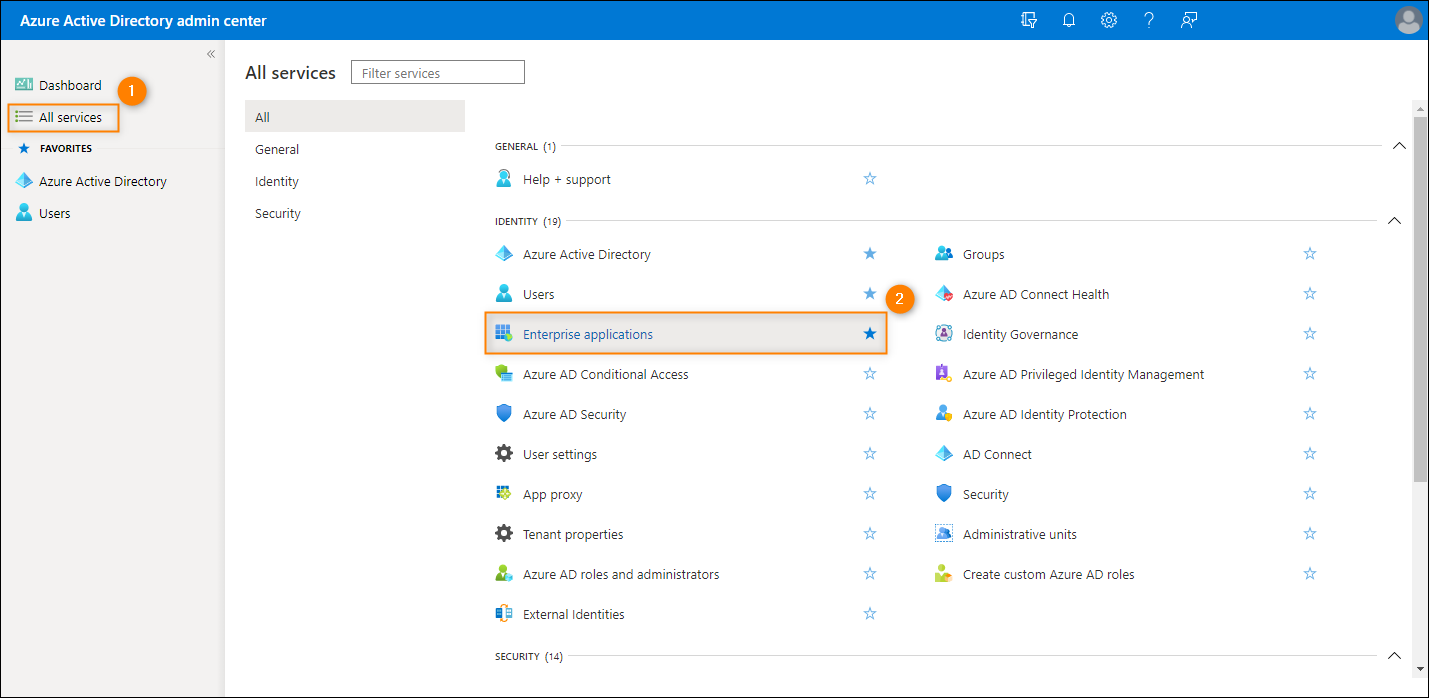Select the All category filter
This screenshot has height=698, width=1429.
click(355, 117)
